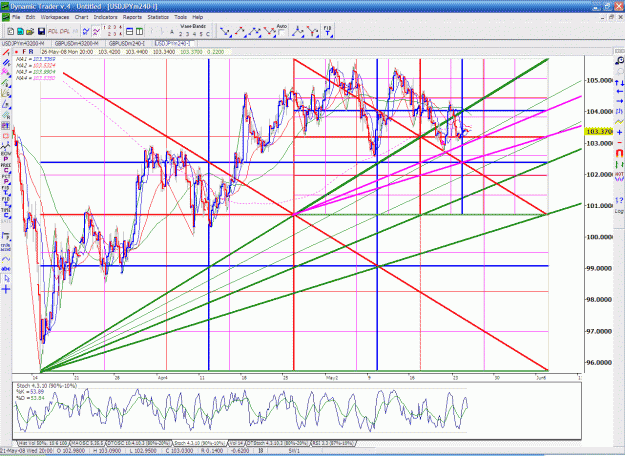Click status bar close C 103.0300
Screen dimensions: 625x456
[179, 451]
